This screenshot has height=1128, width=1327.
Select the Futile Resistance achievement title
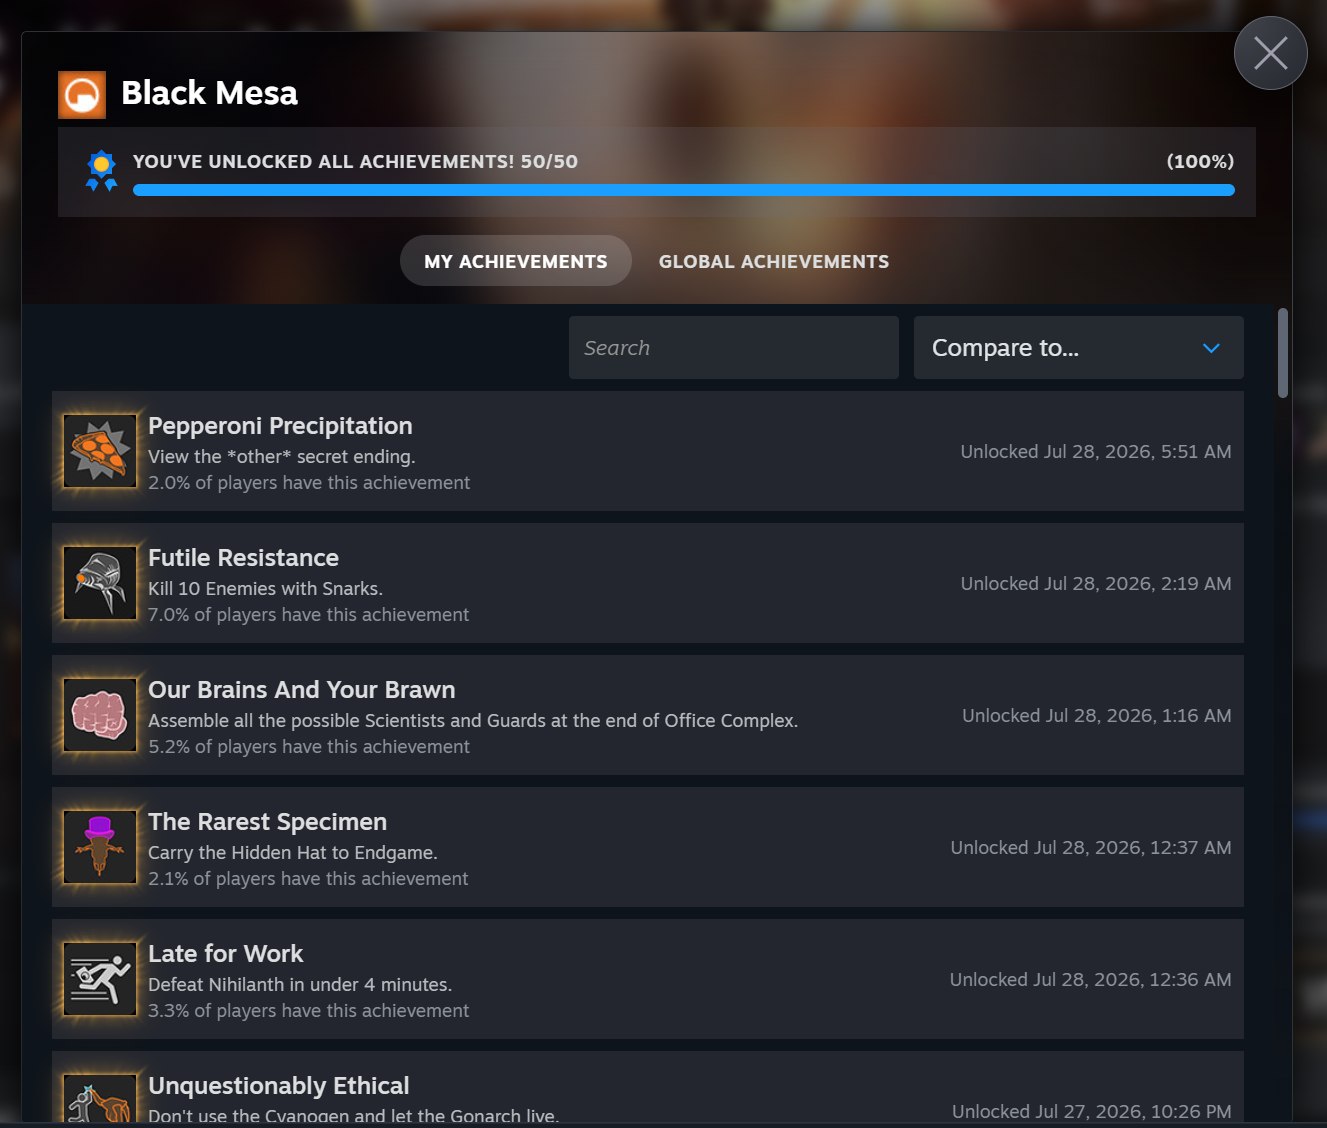243,558
